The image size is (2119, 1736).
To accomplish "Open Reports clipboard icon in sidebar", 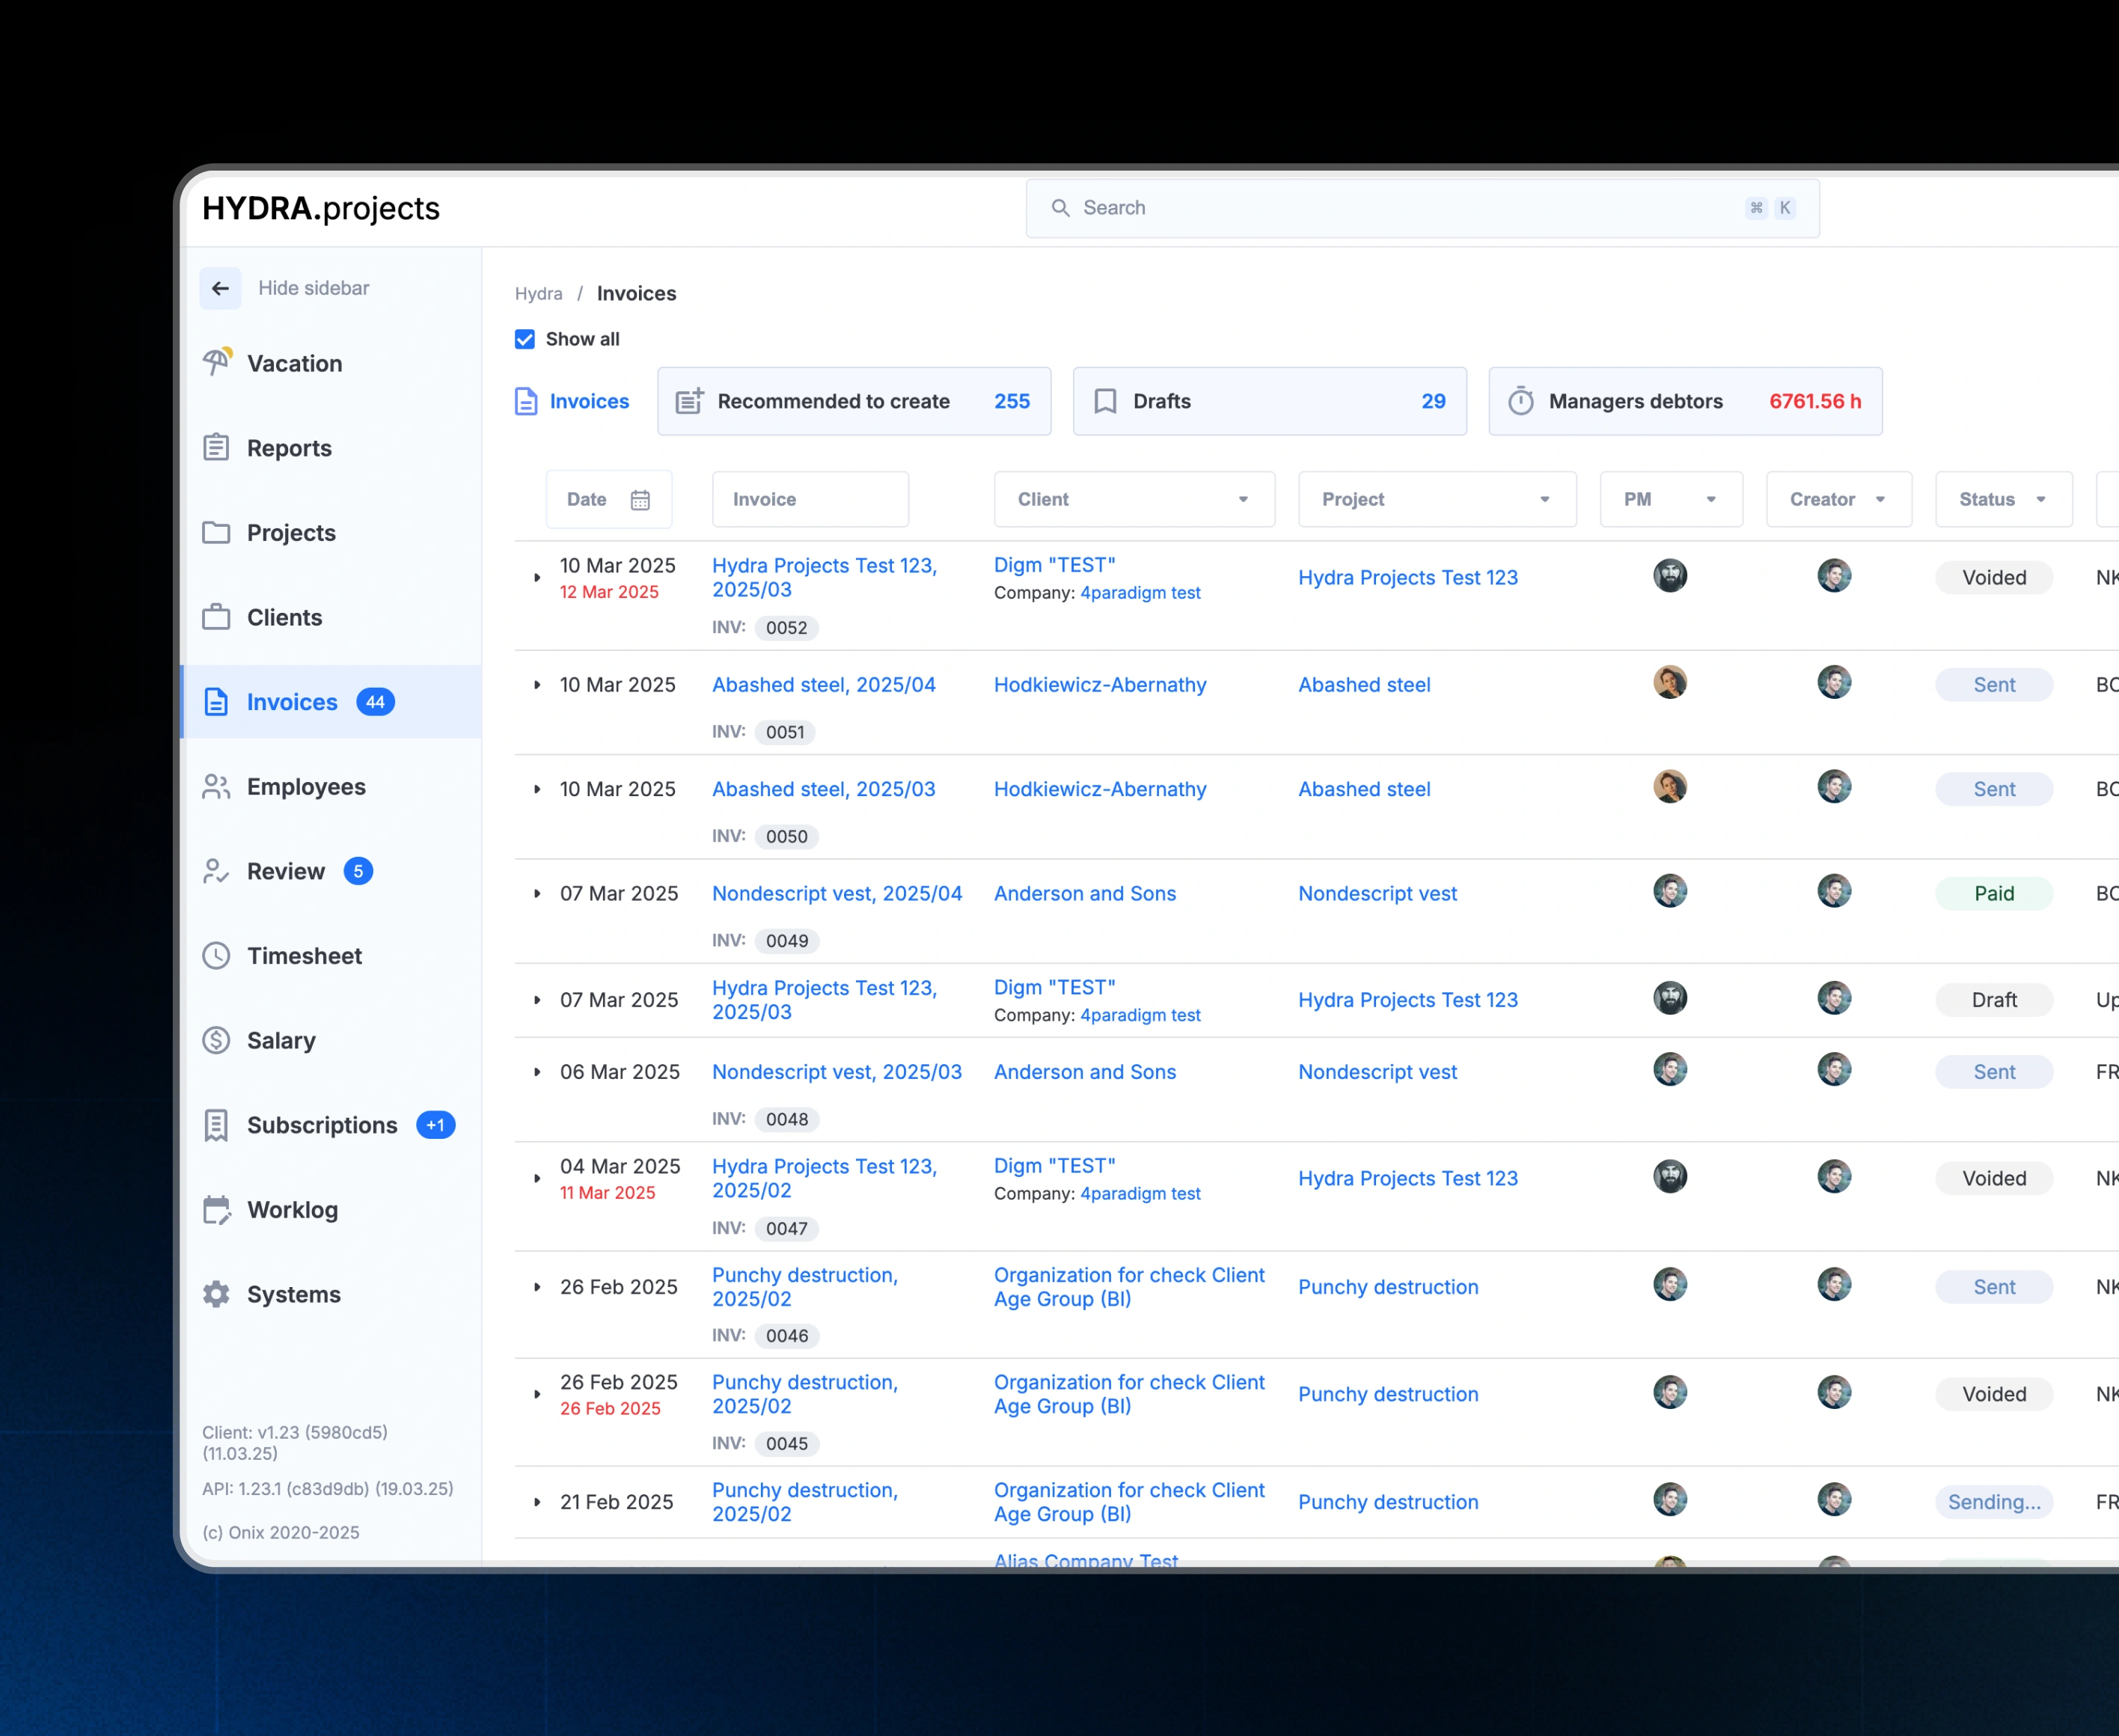I will tap(216, 447).
